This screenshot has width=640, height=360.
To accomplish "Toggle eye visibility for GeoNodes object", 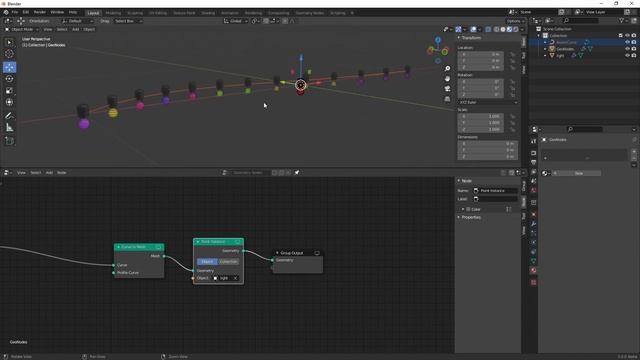I will (627, 49).
